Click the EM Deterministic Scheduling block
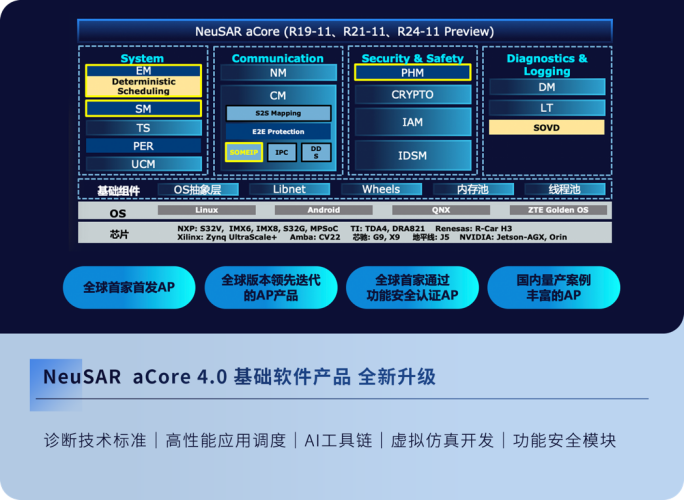 [143, 81]
